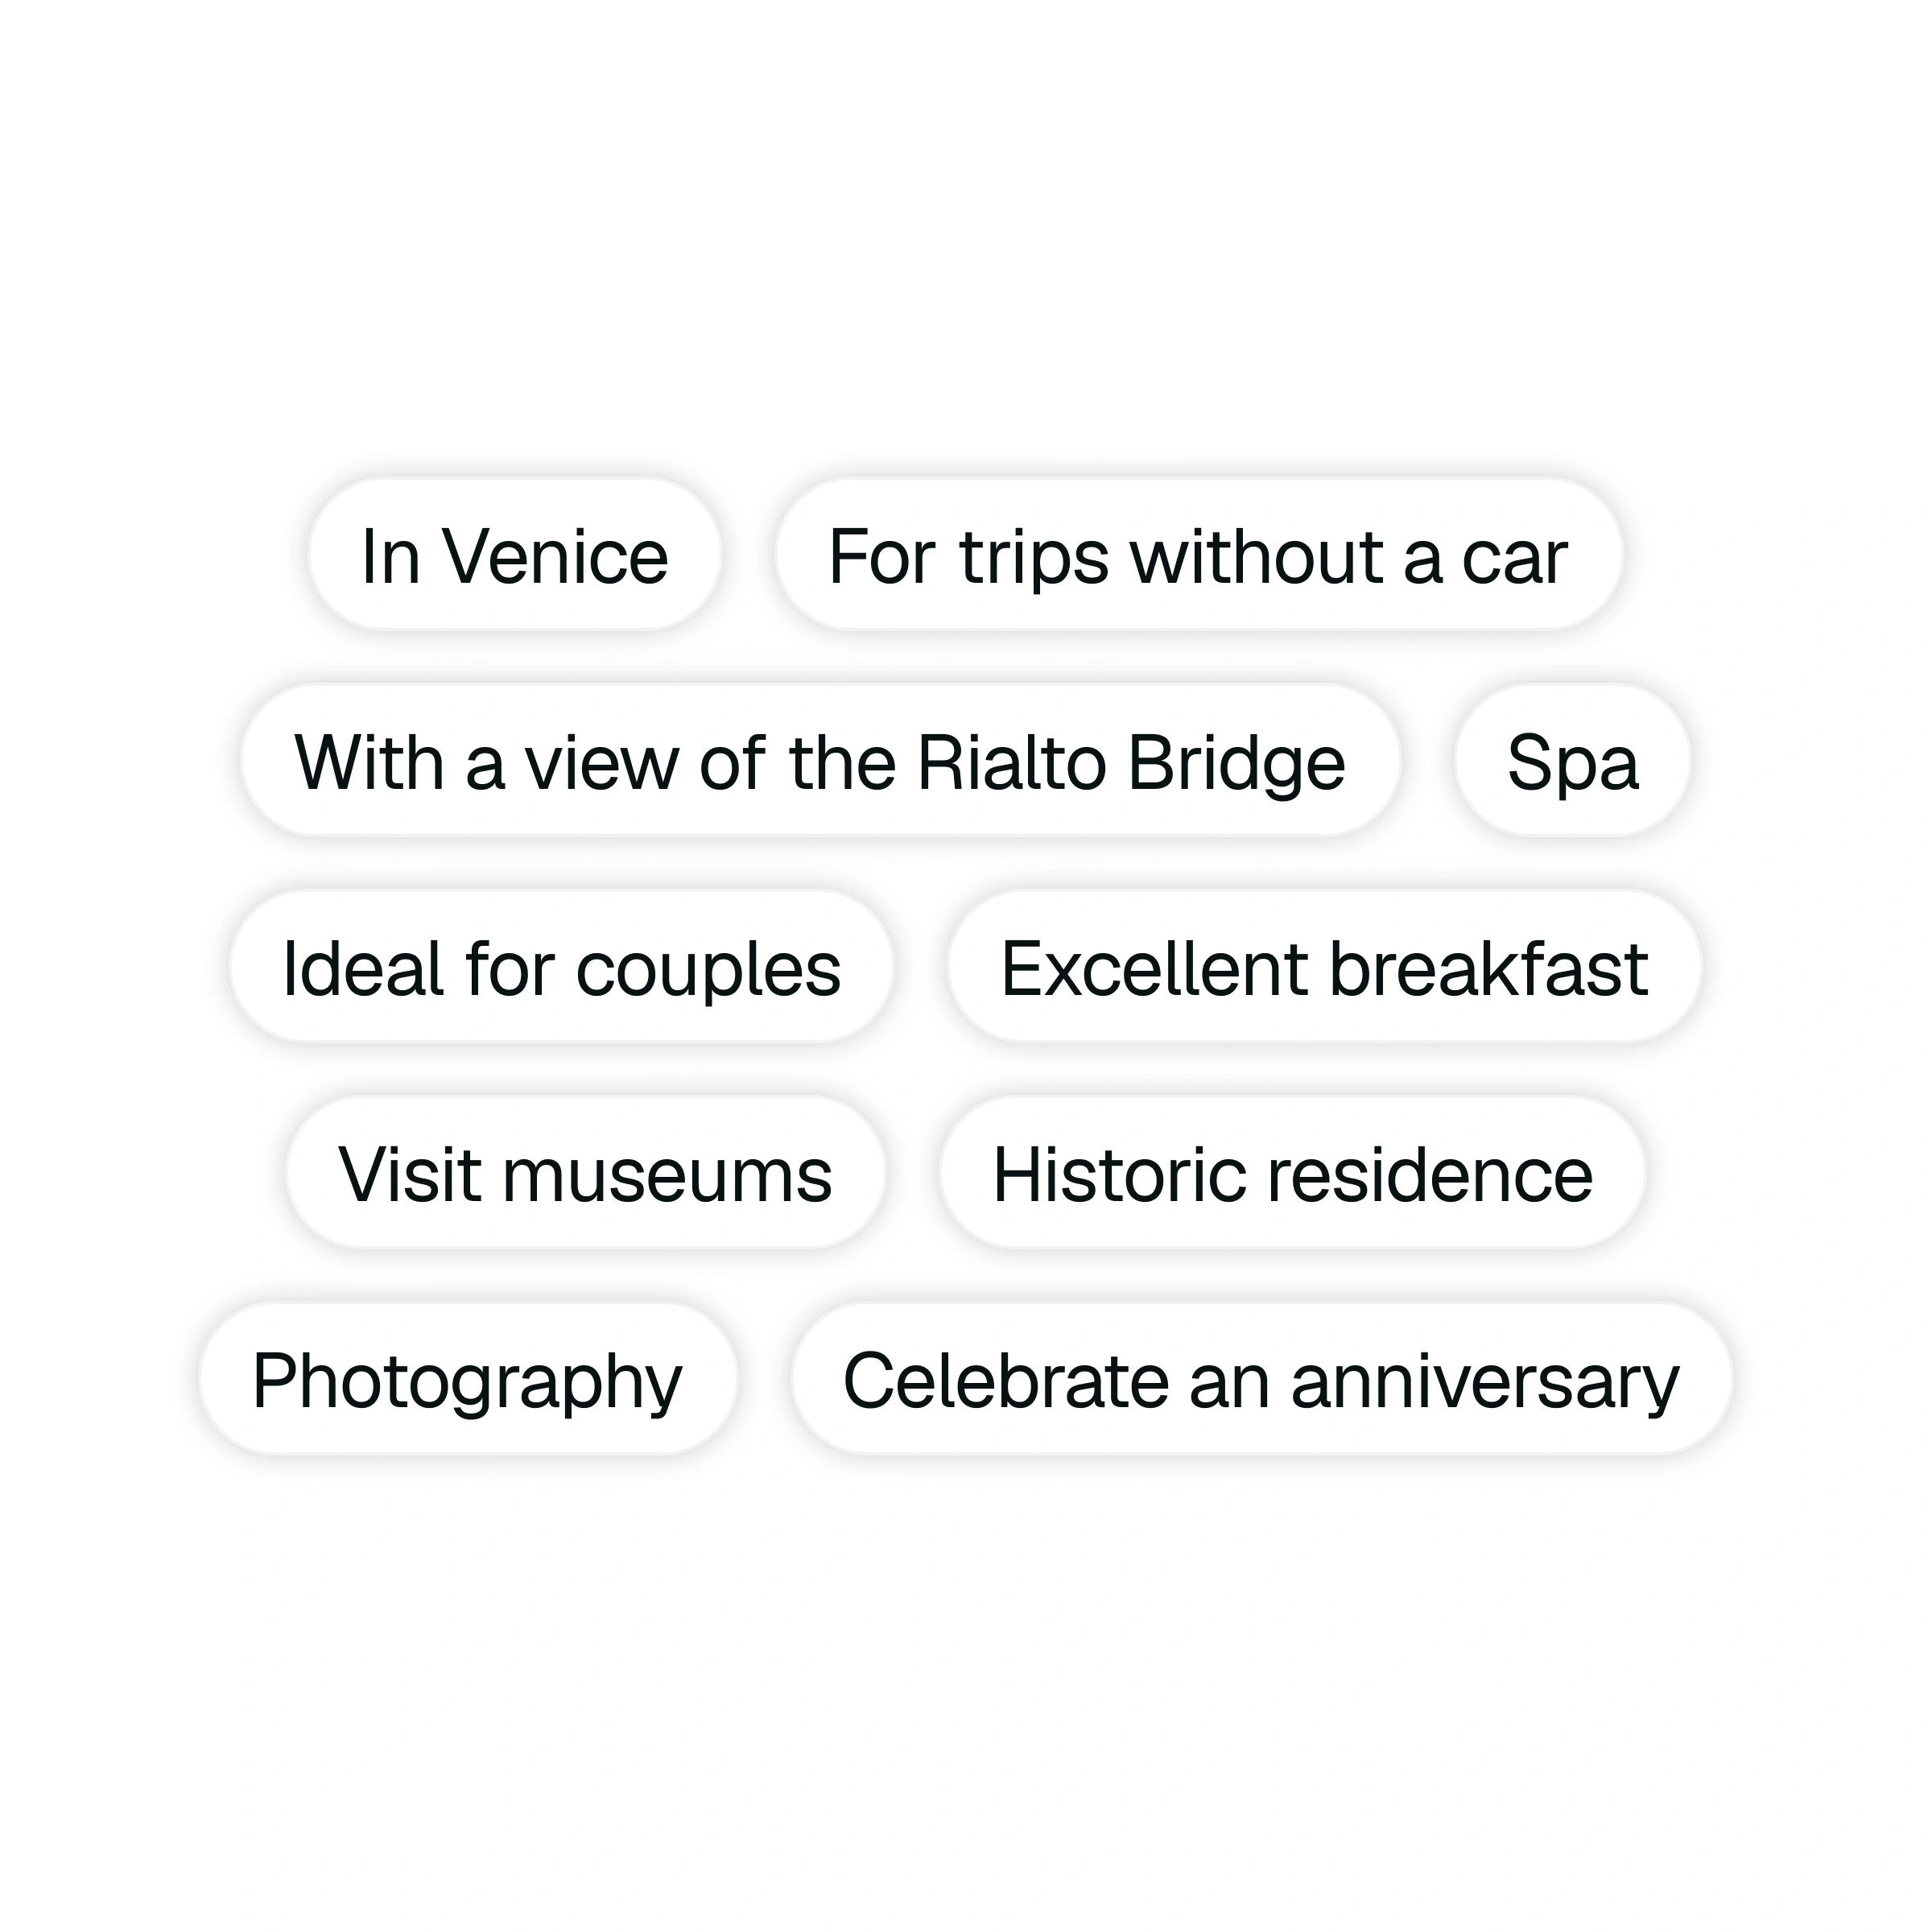
Task: Choose With a view of the Rialto Bridge
Action: point(819,762)
